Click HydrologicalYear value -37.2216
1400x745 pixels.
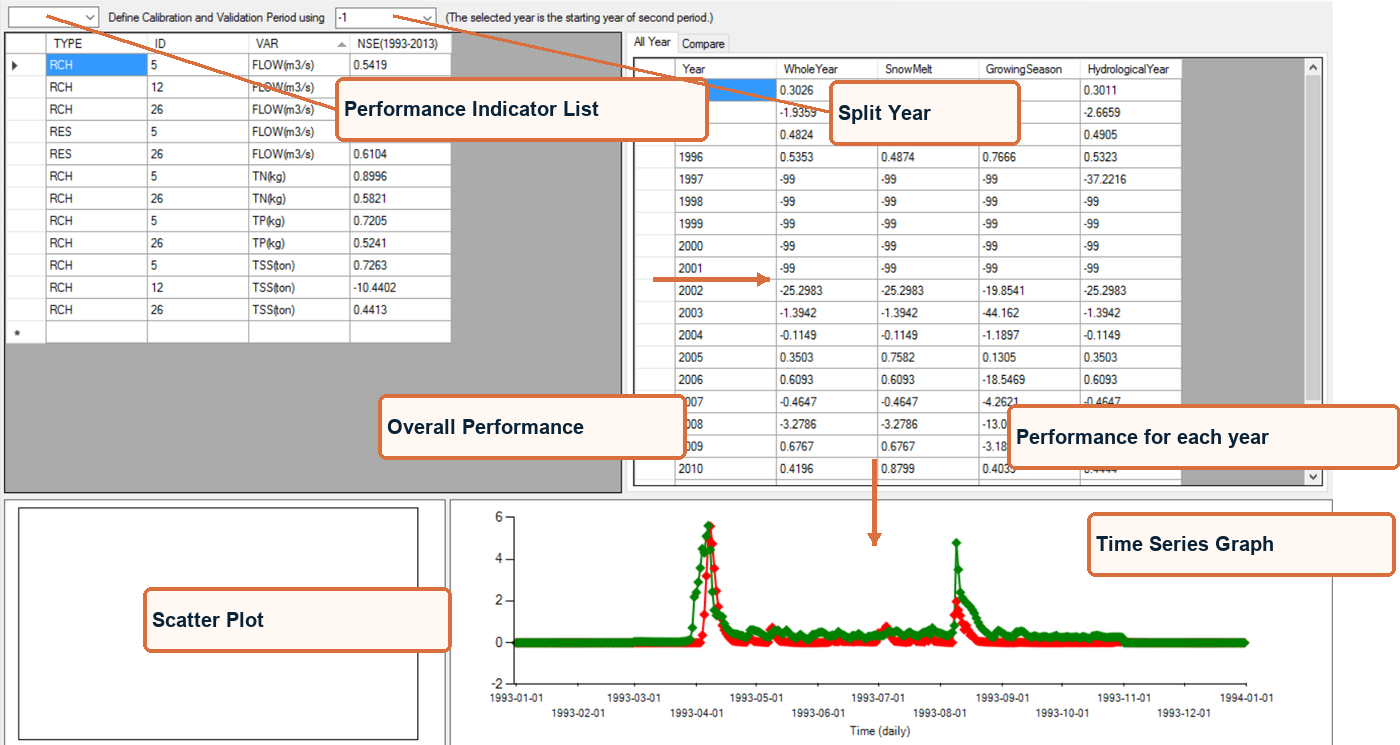pos(1130,179)
